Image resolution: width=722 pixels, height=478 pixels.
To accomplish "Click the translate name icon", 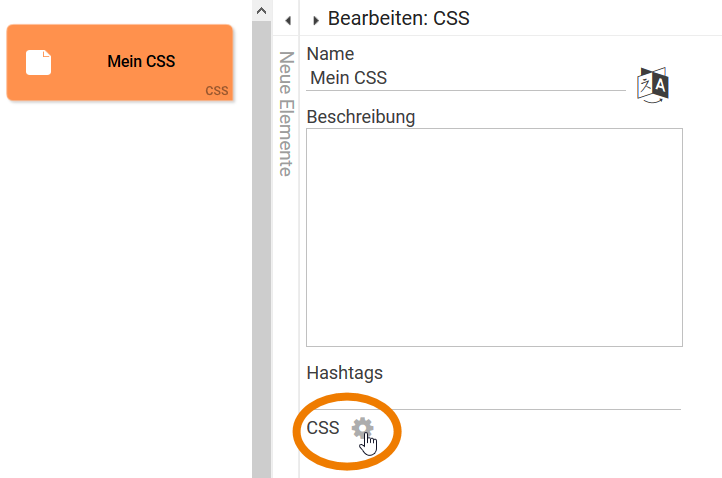I will click(x=652, y=84).
